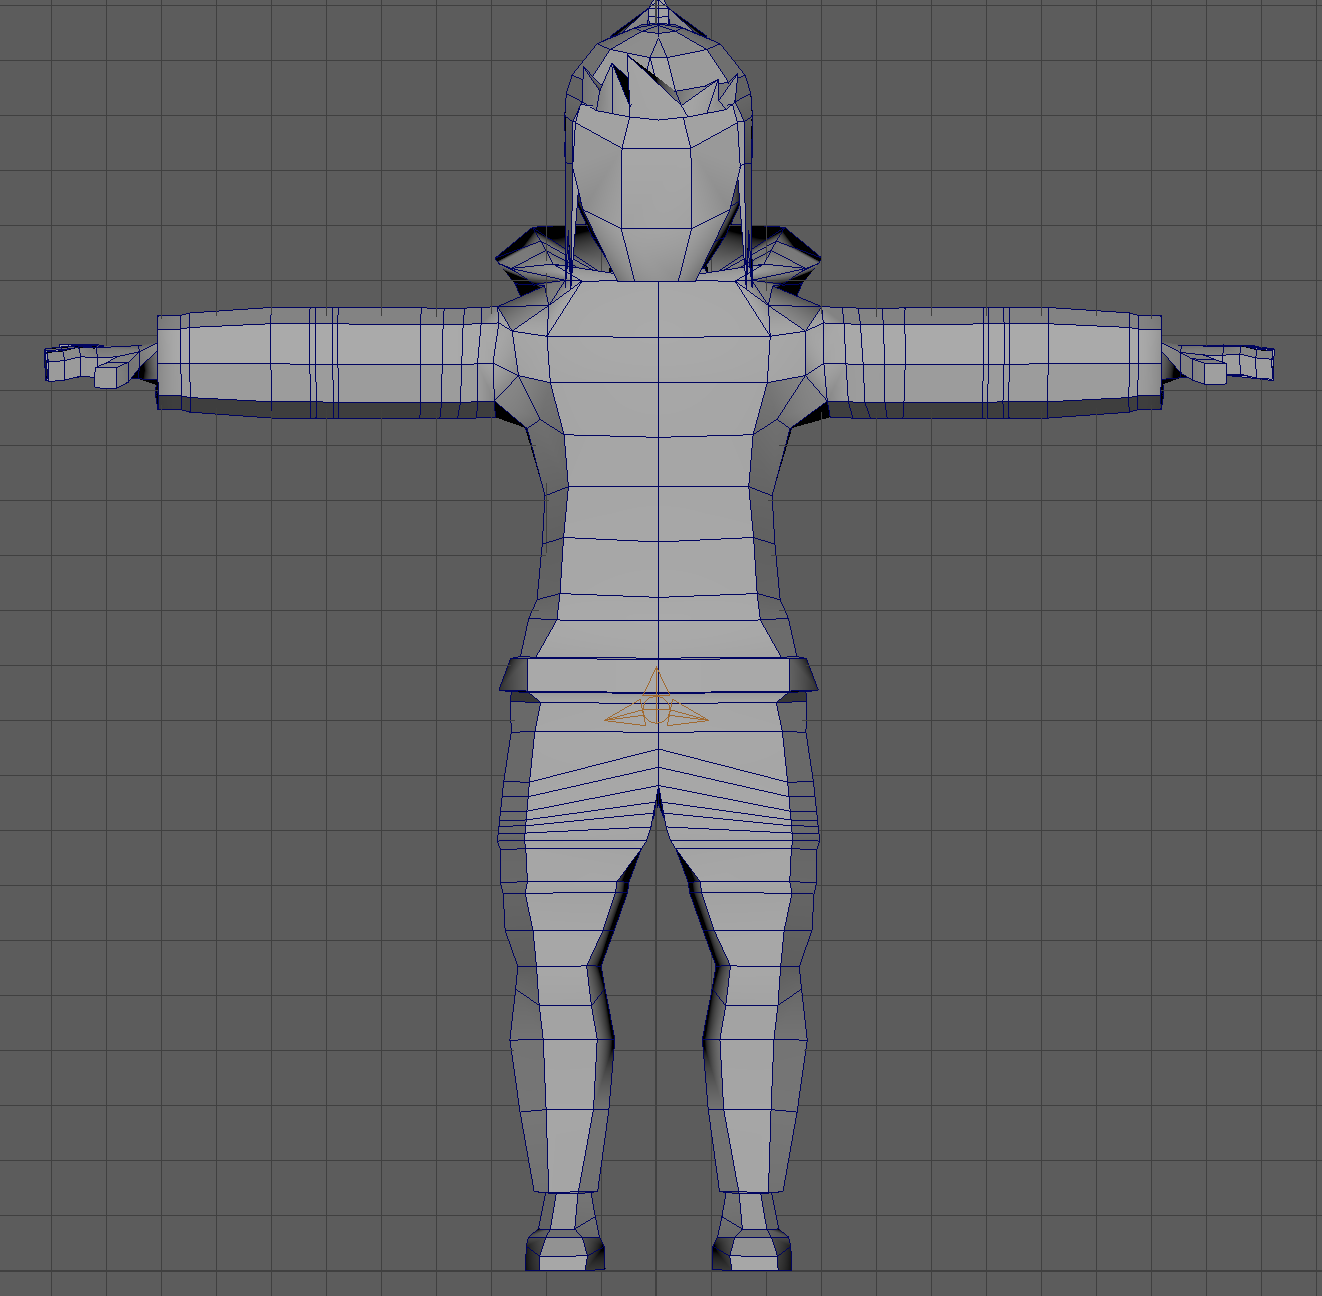Select the orange locator at the character's waist
The height and width of the screenshot is (1296, 1322).
point(656,698)
